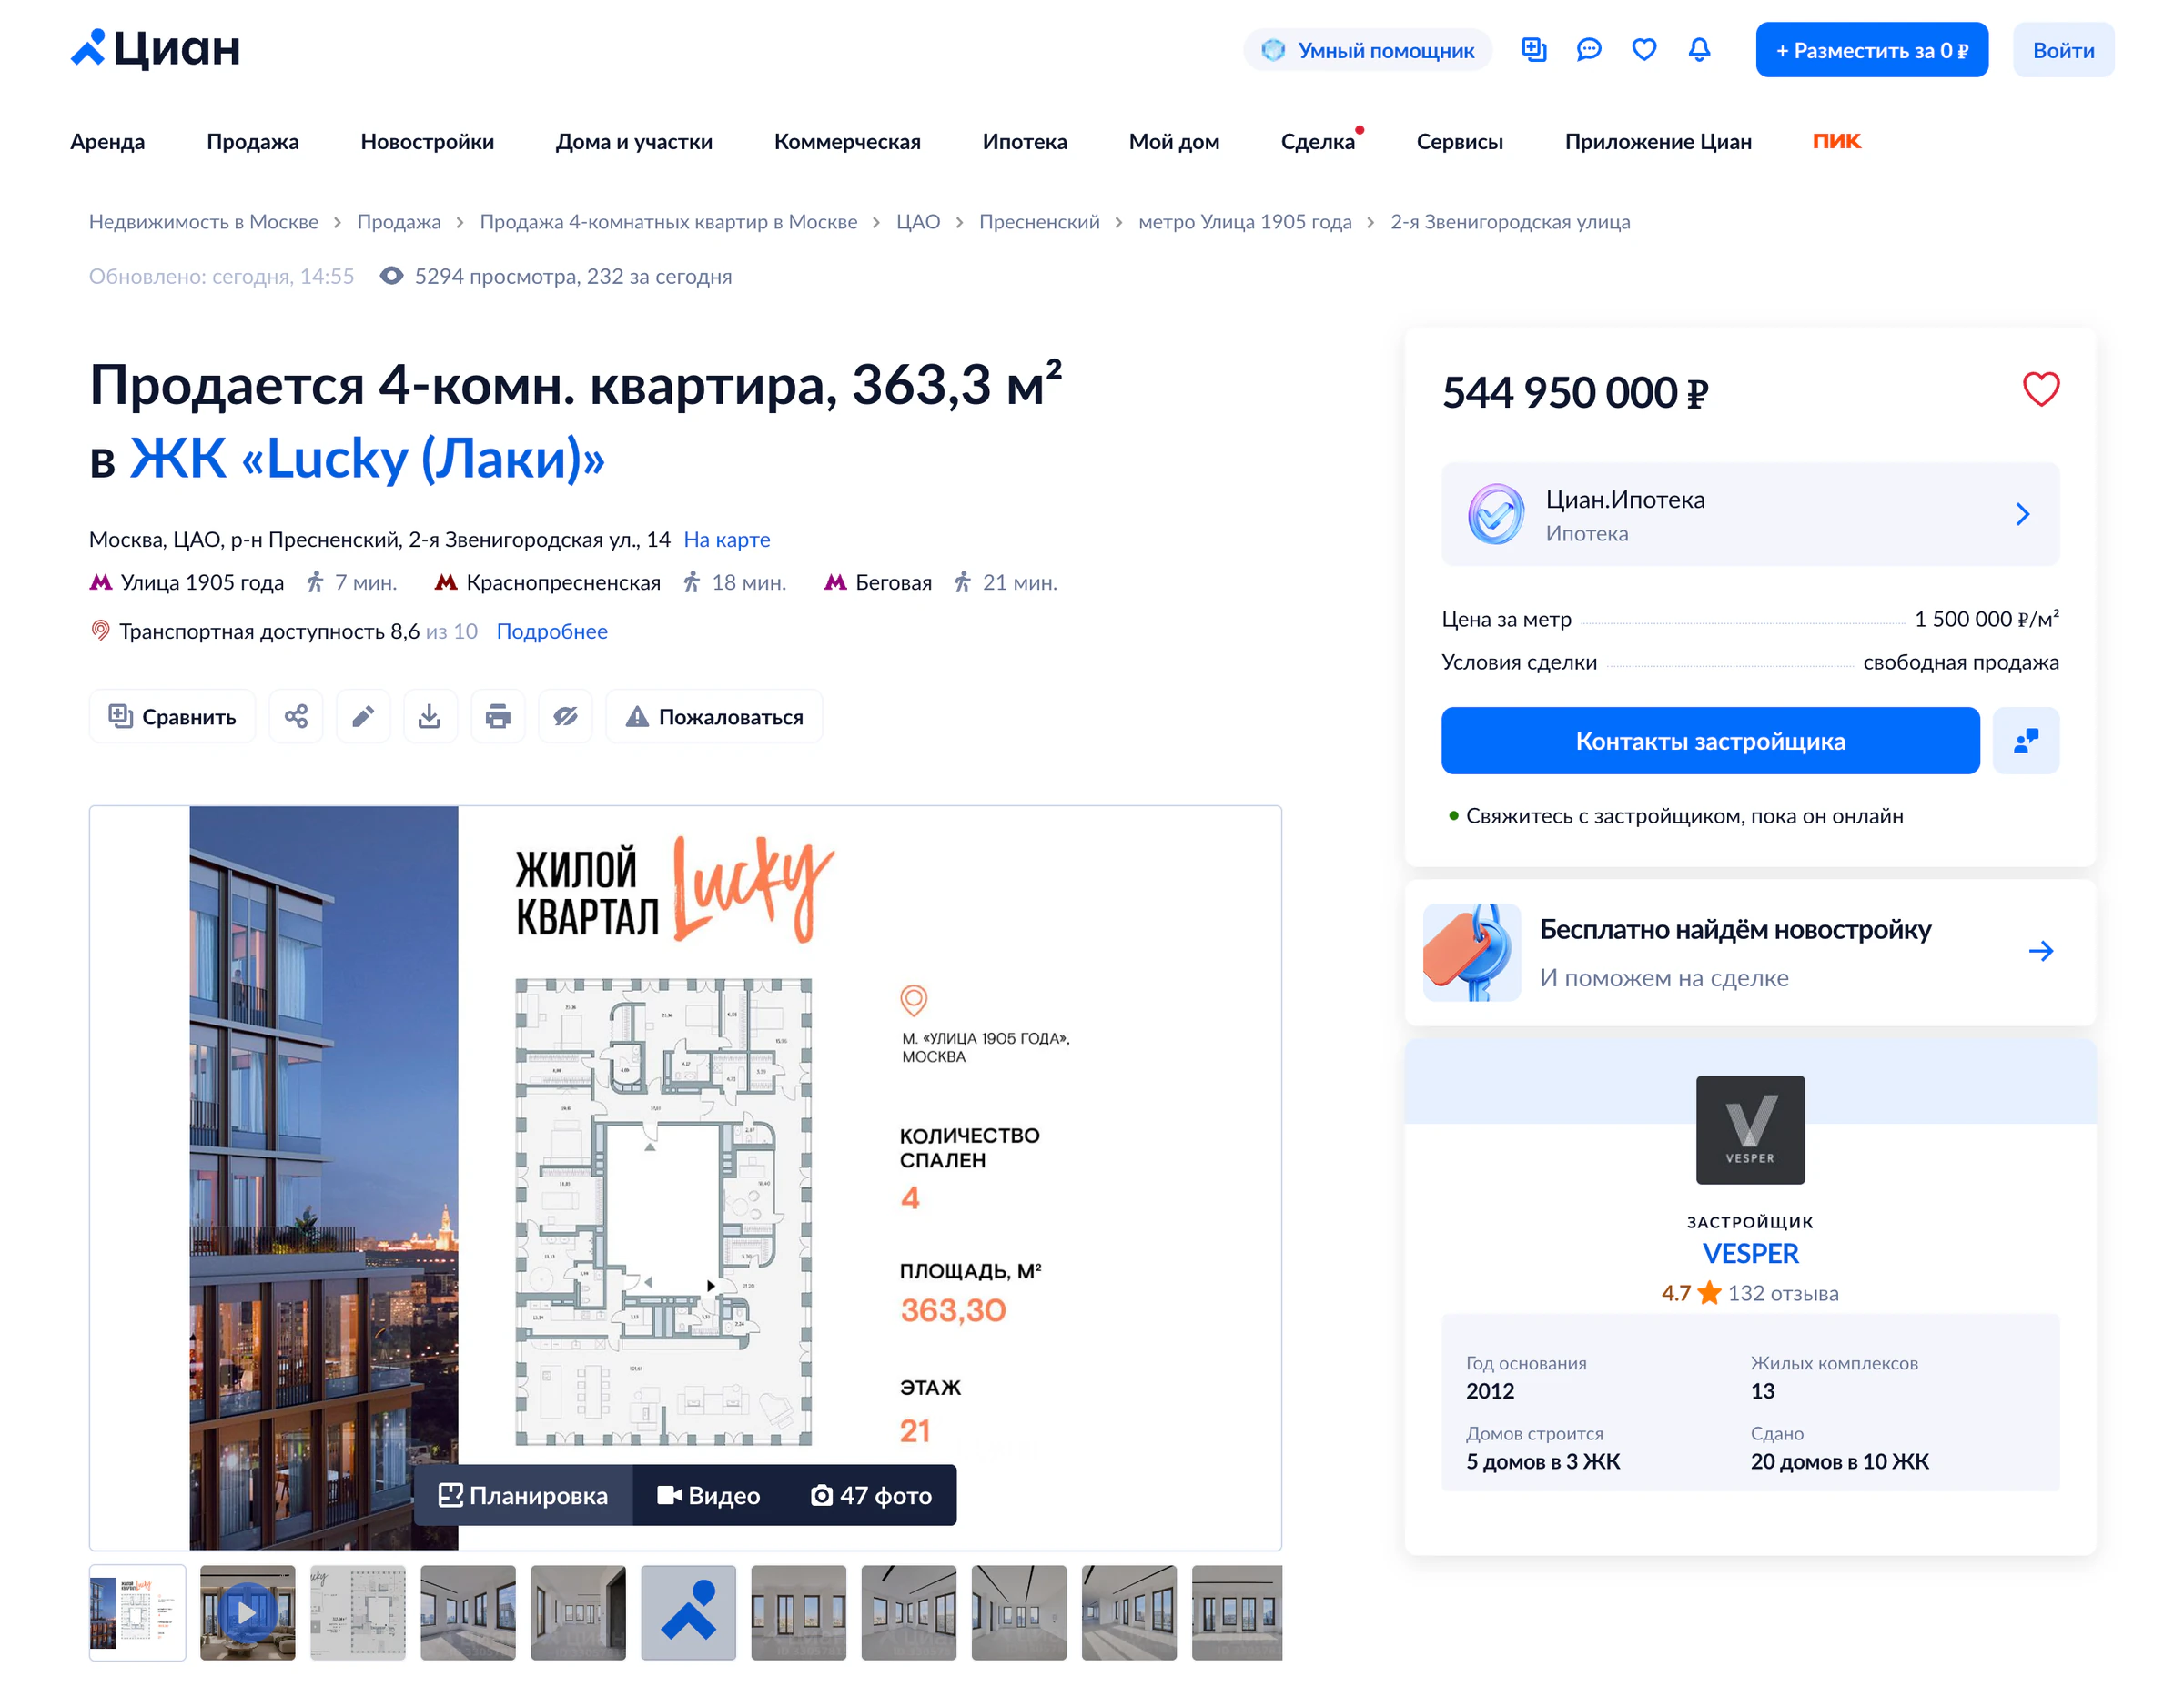Viewport: 2184px width, 1697px height.
Task: Click the Умный помощник button
Action: (1368, 50)
